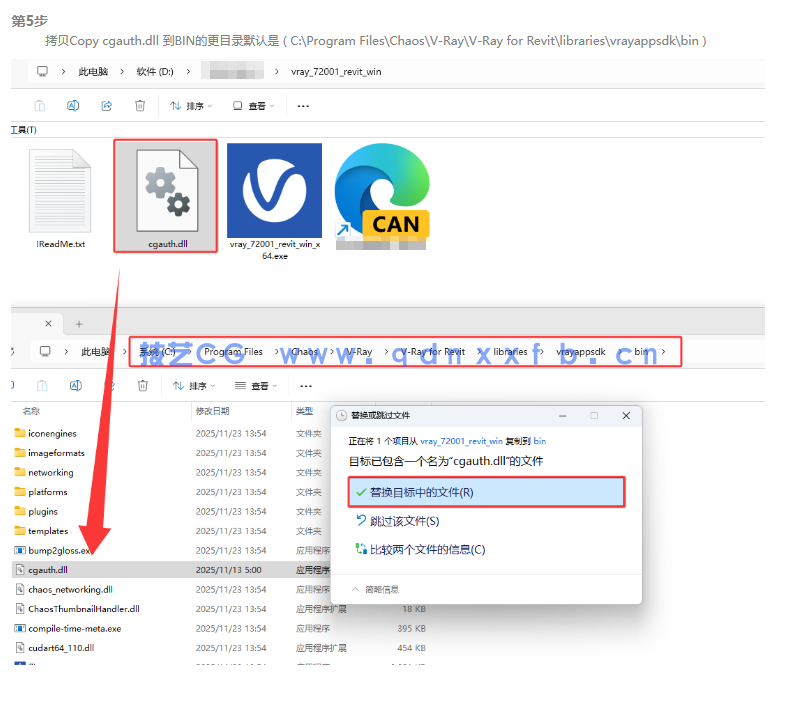Open the view dropdown in the top window
This screenshot has height=709, width=794.
point(253,106)
